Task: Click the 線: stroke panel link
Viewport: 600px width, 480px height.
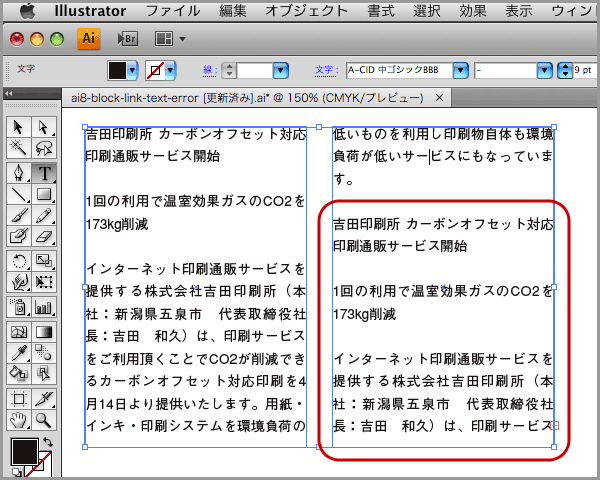Action: point(210,70)
